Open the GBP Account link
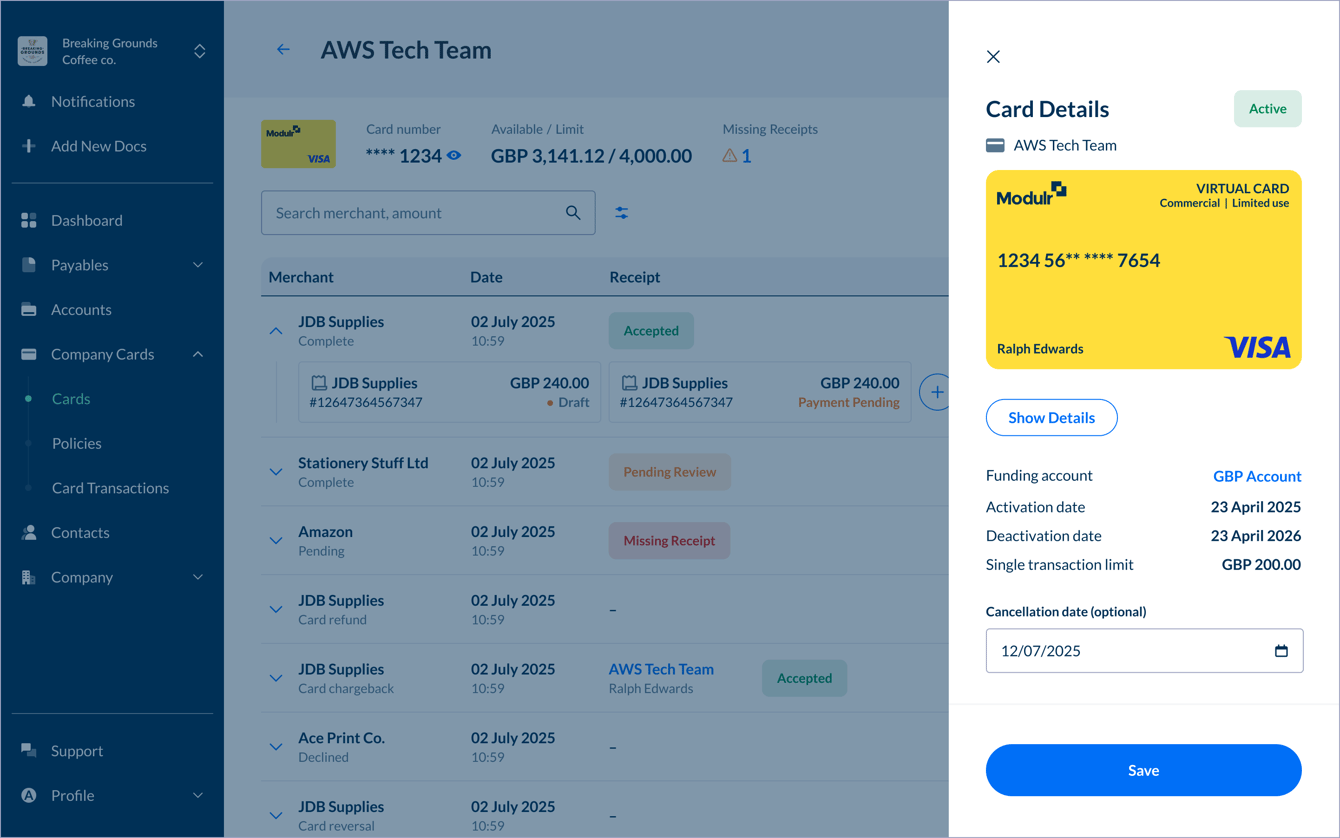The width and height of the screenshot is (1340, 838). pos(1257,476)
